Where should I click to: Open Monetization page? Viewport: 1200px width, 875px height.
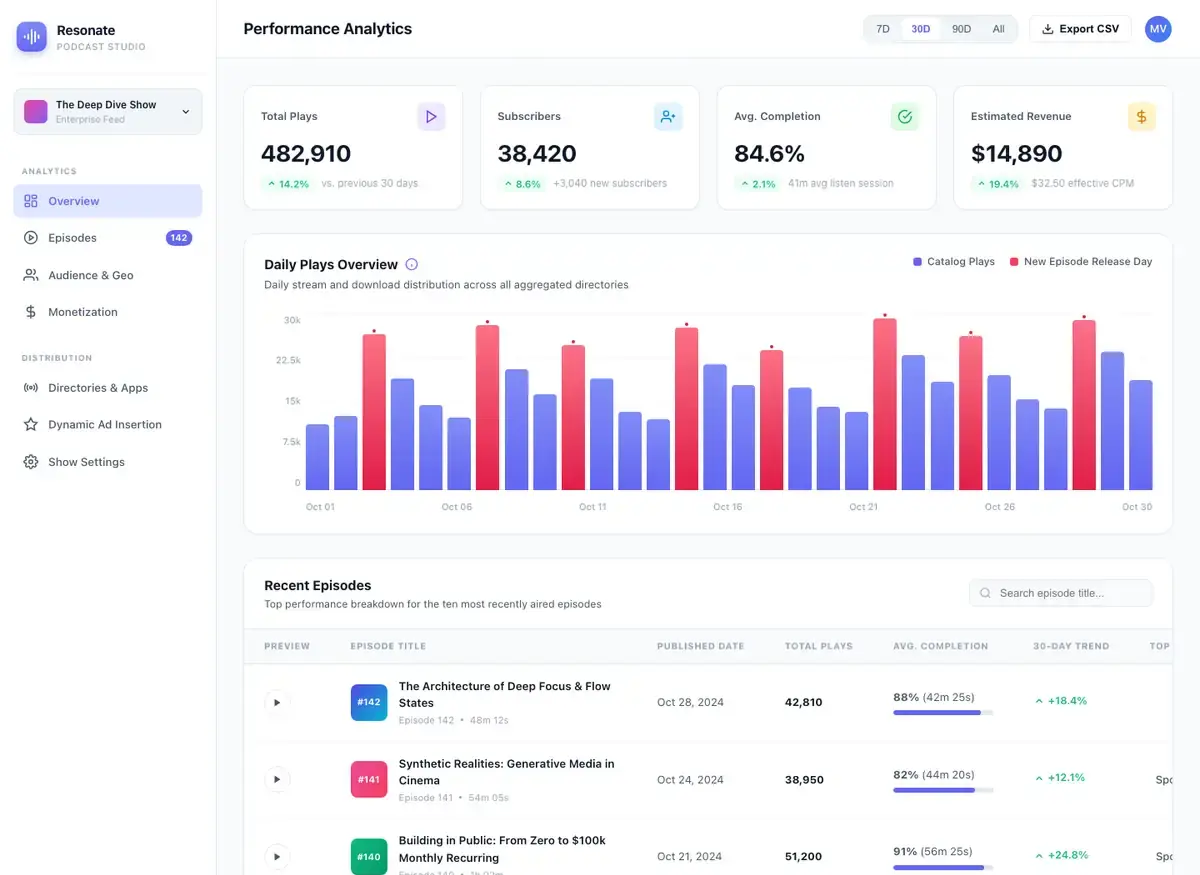pos(108,312)
